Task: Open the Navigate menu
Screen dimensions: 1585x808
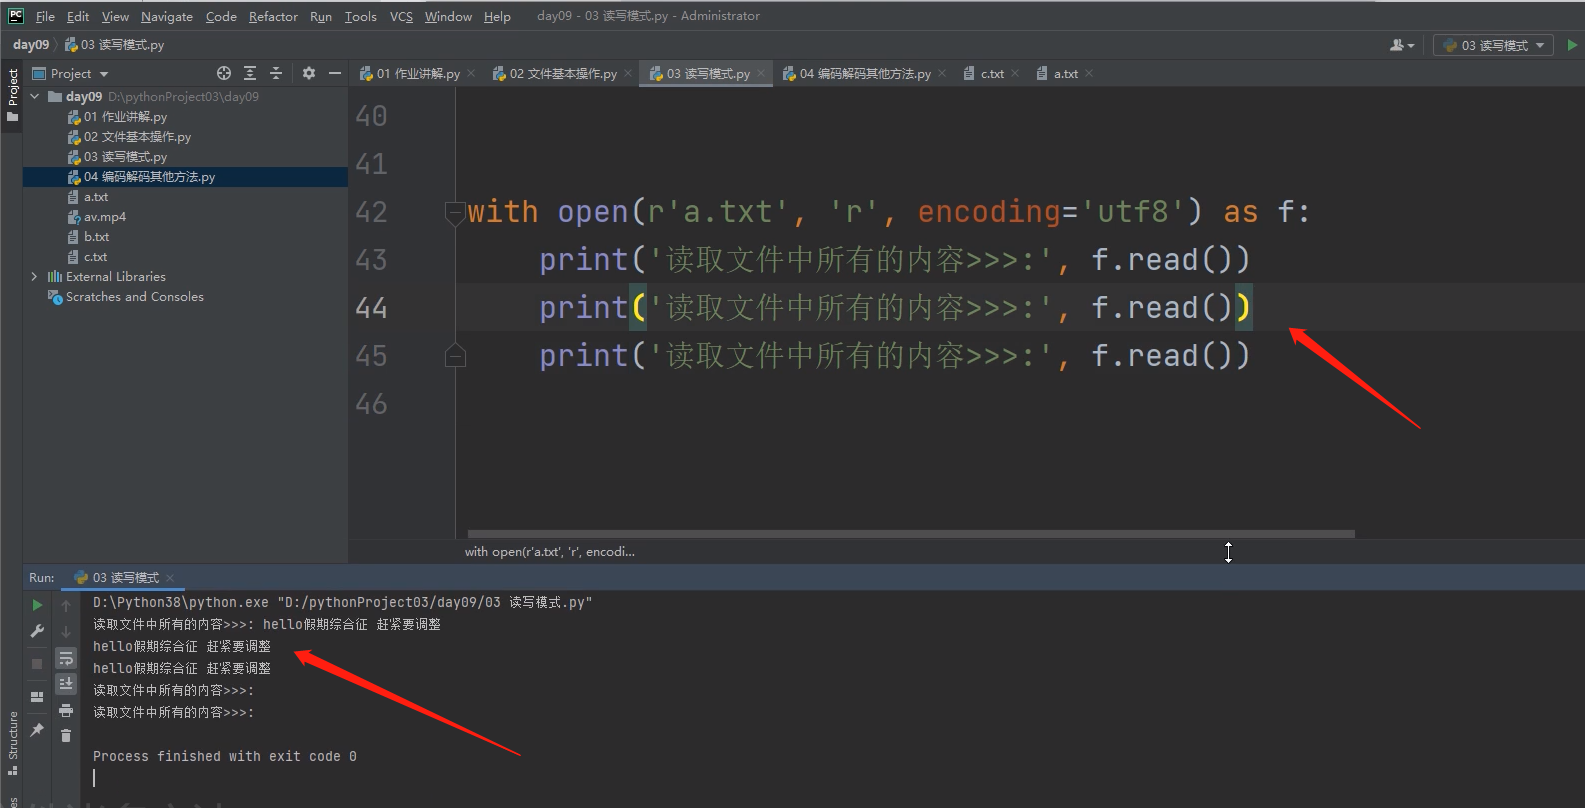Action: [166, 16]
